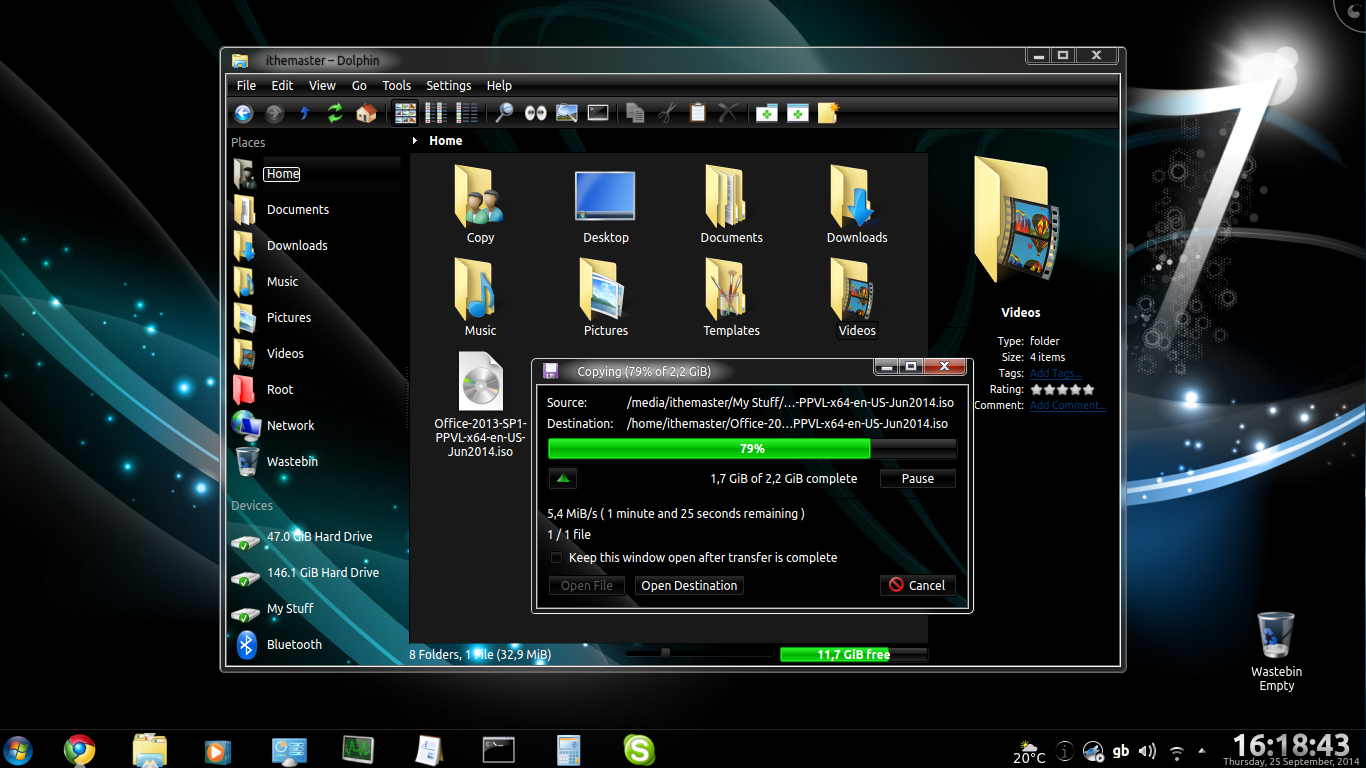Open the View menu

pos(322,85)
